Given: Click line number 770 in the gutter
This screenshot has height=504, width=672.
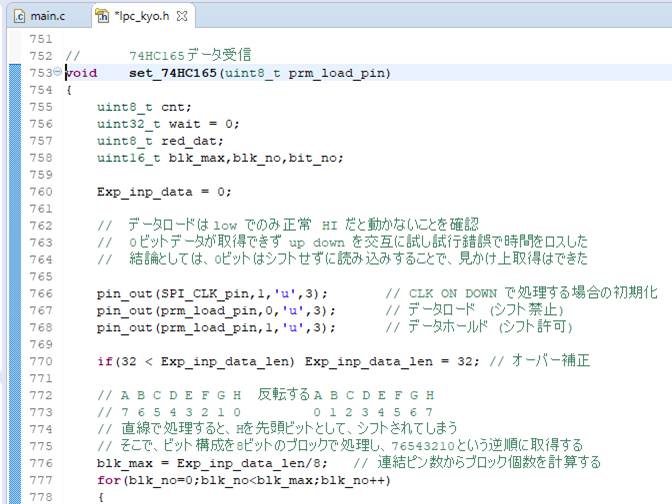Looking at the screenshot, I should click(42, 360).
